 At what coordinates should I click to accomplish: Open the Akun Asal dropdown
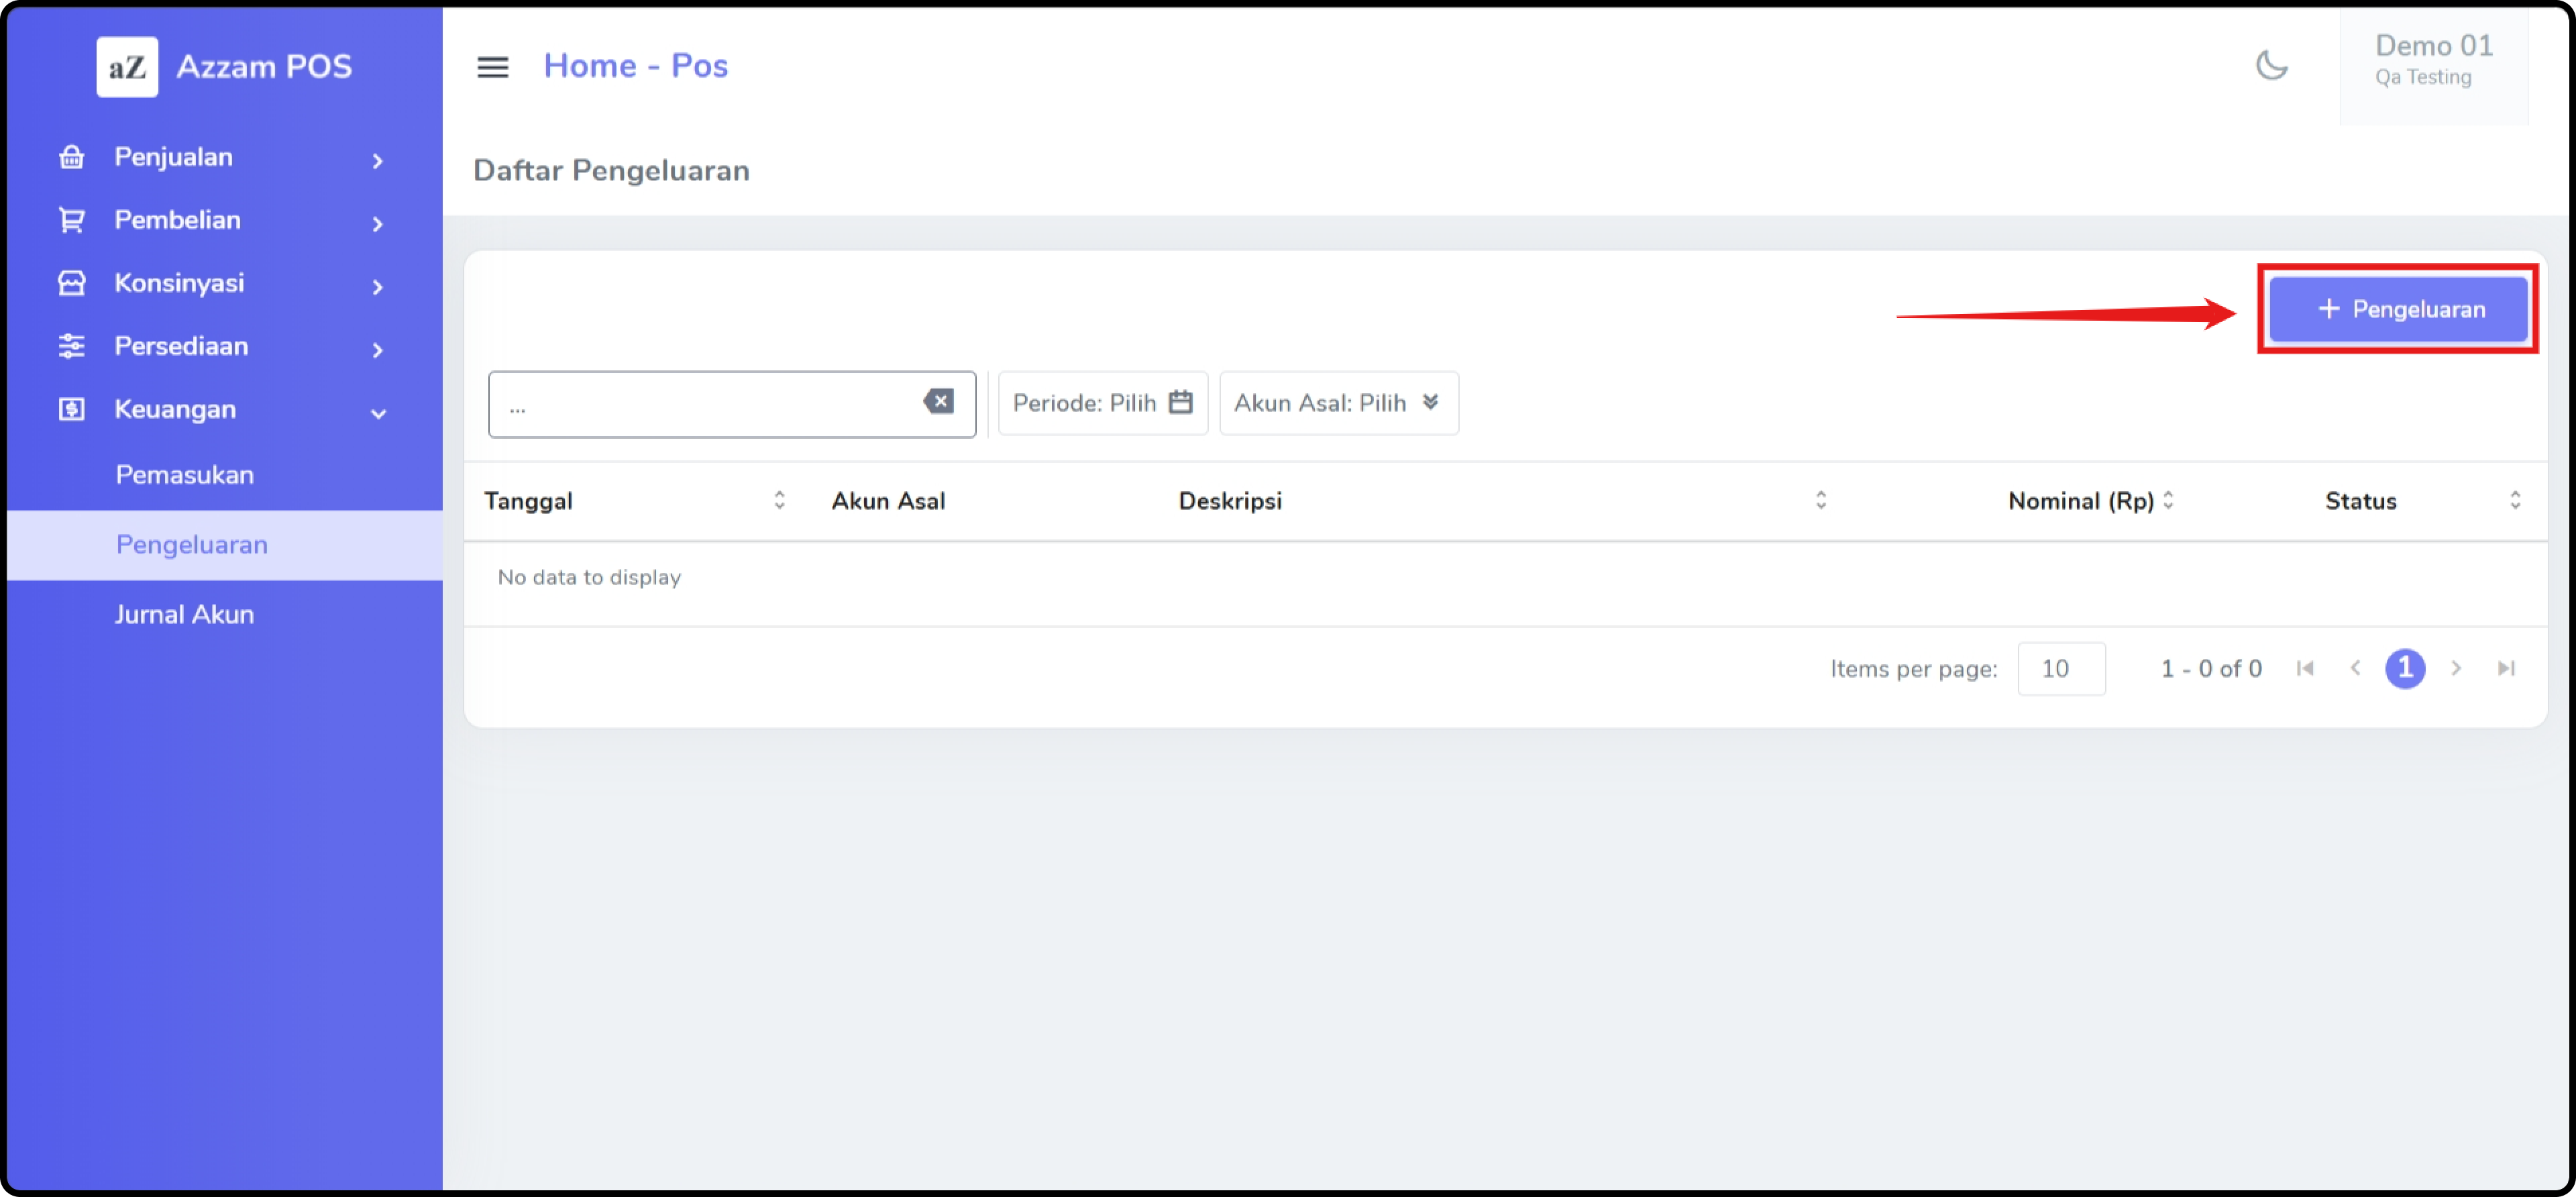pyautogui.click(x=1338, y=403)
